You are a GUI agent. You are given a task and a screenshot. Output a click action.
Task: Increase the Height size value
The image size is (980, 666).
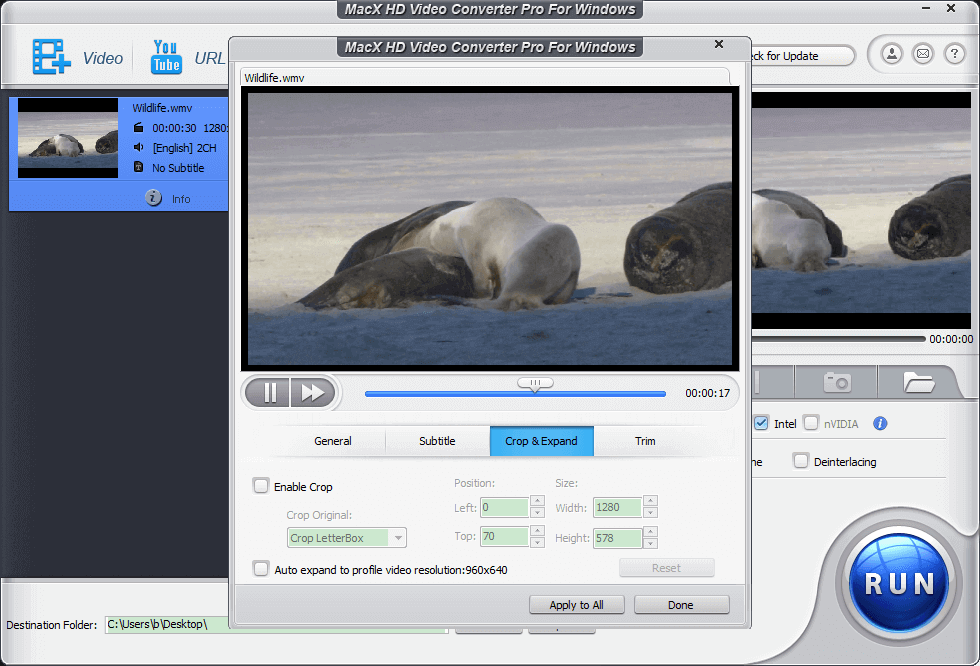pyautogui.click(x=651, y=532)
